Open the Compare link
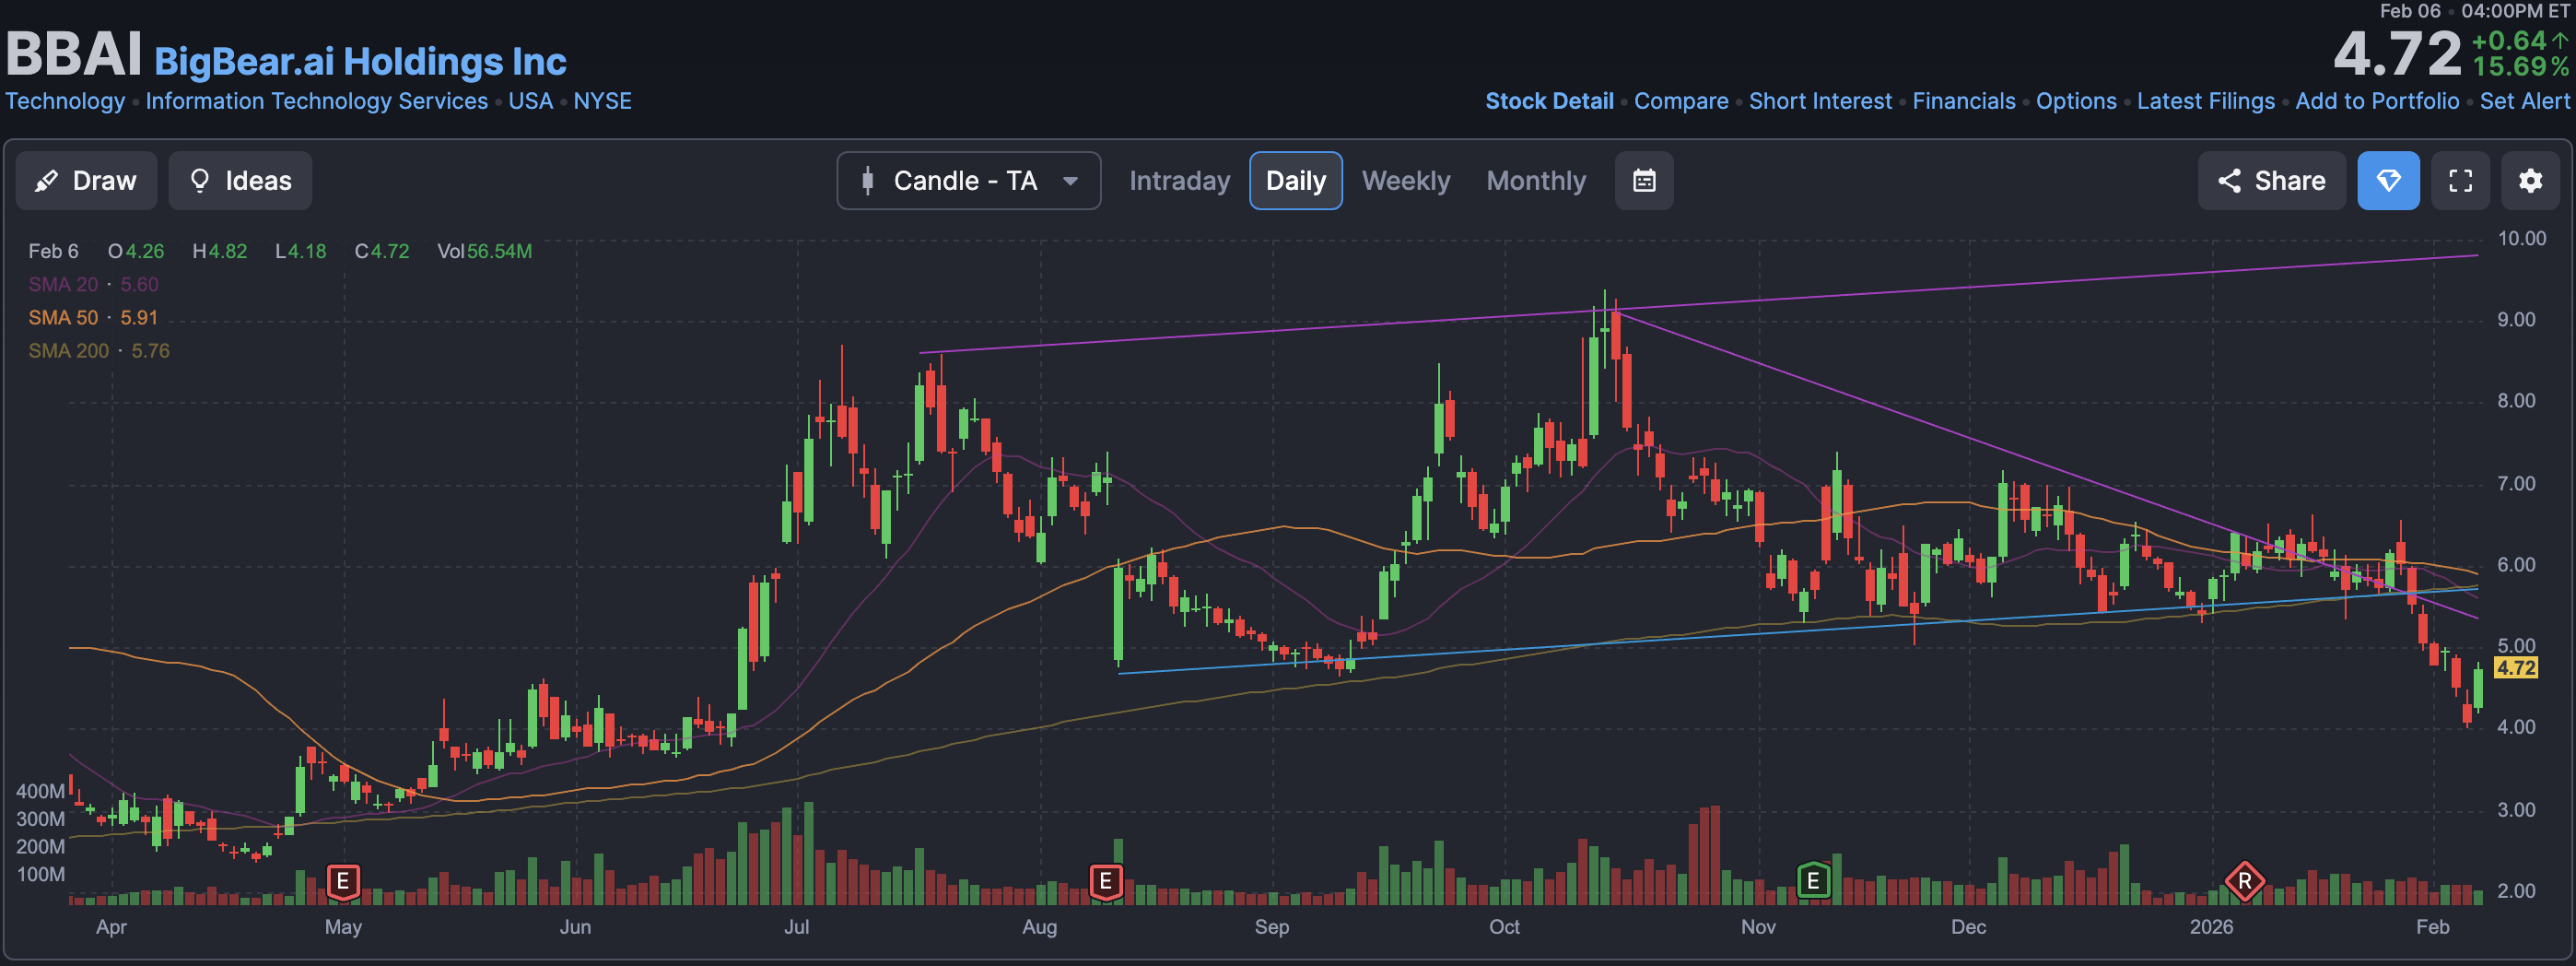The height and width of the screenshot is (966, 2576). (x=1681, y=101)
